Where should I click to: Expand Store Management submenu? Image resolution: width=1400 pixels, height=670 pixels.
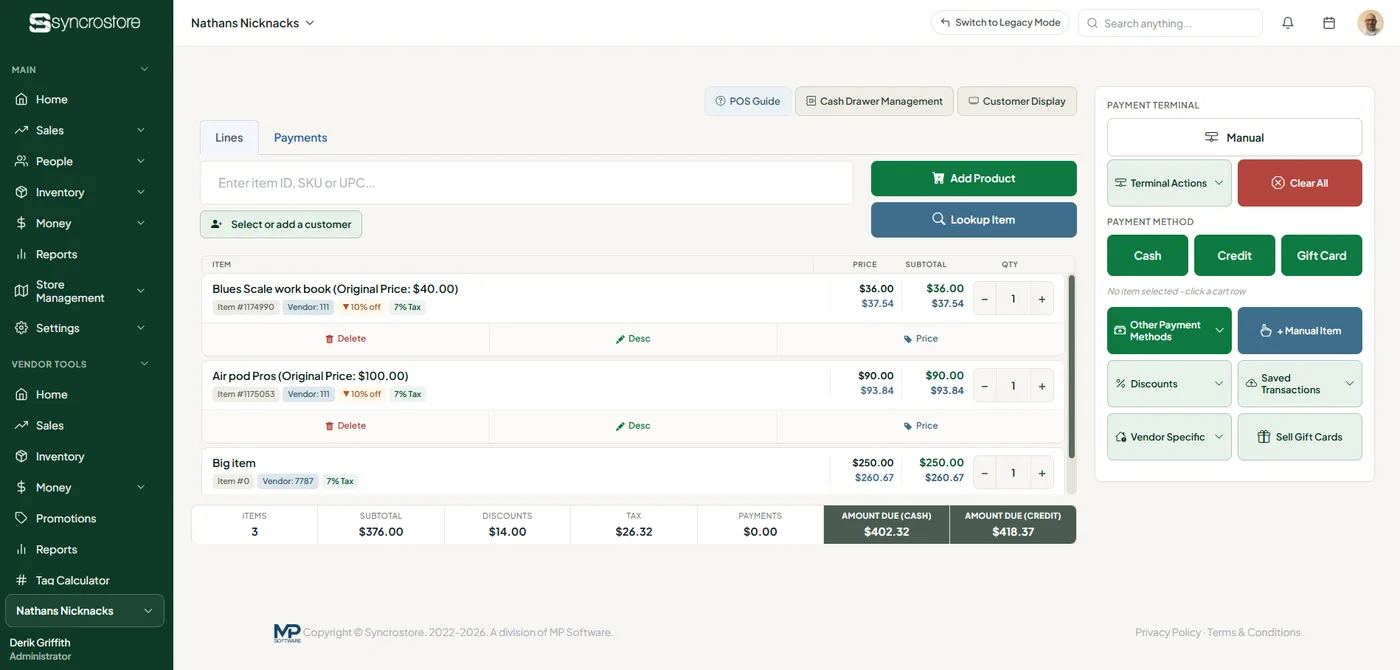pyautogui.click(x=140, y=291)
